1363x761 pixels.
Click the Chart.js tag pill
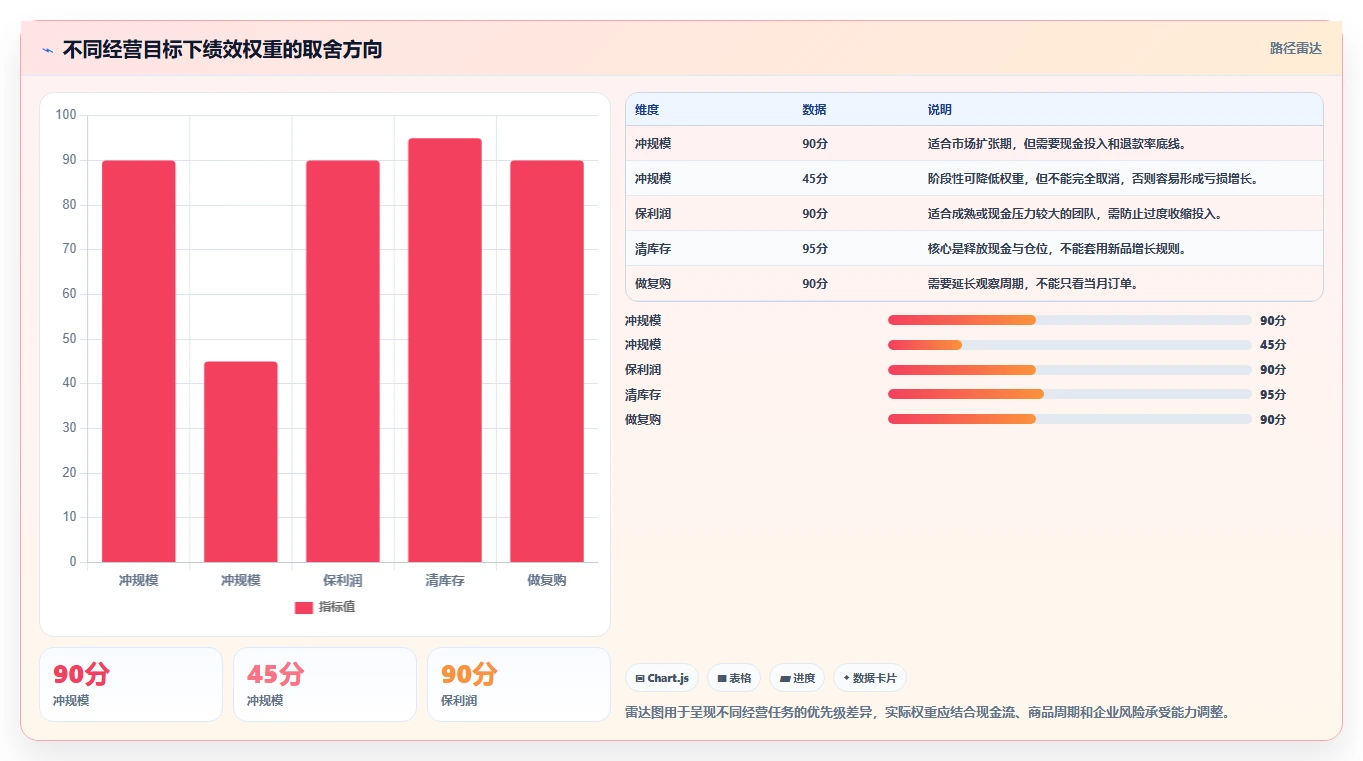(x=662, y=678)
